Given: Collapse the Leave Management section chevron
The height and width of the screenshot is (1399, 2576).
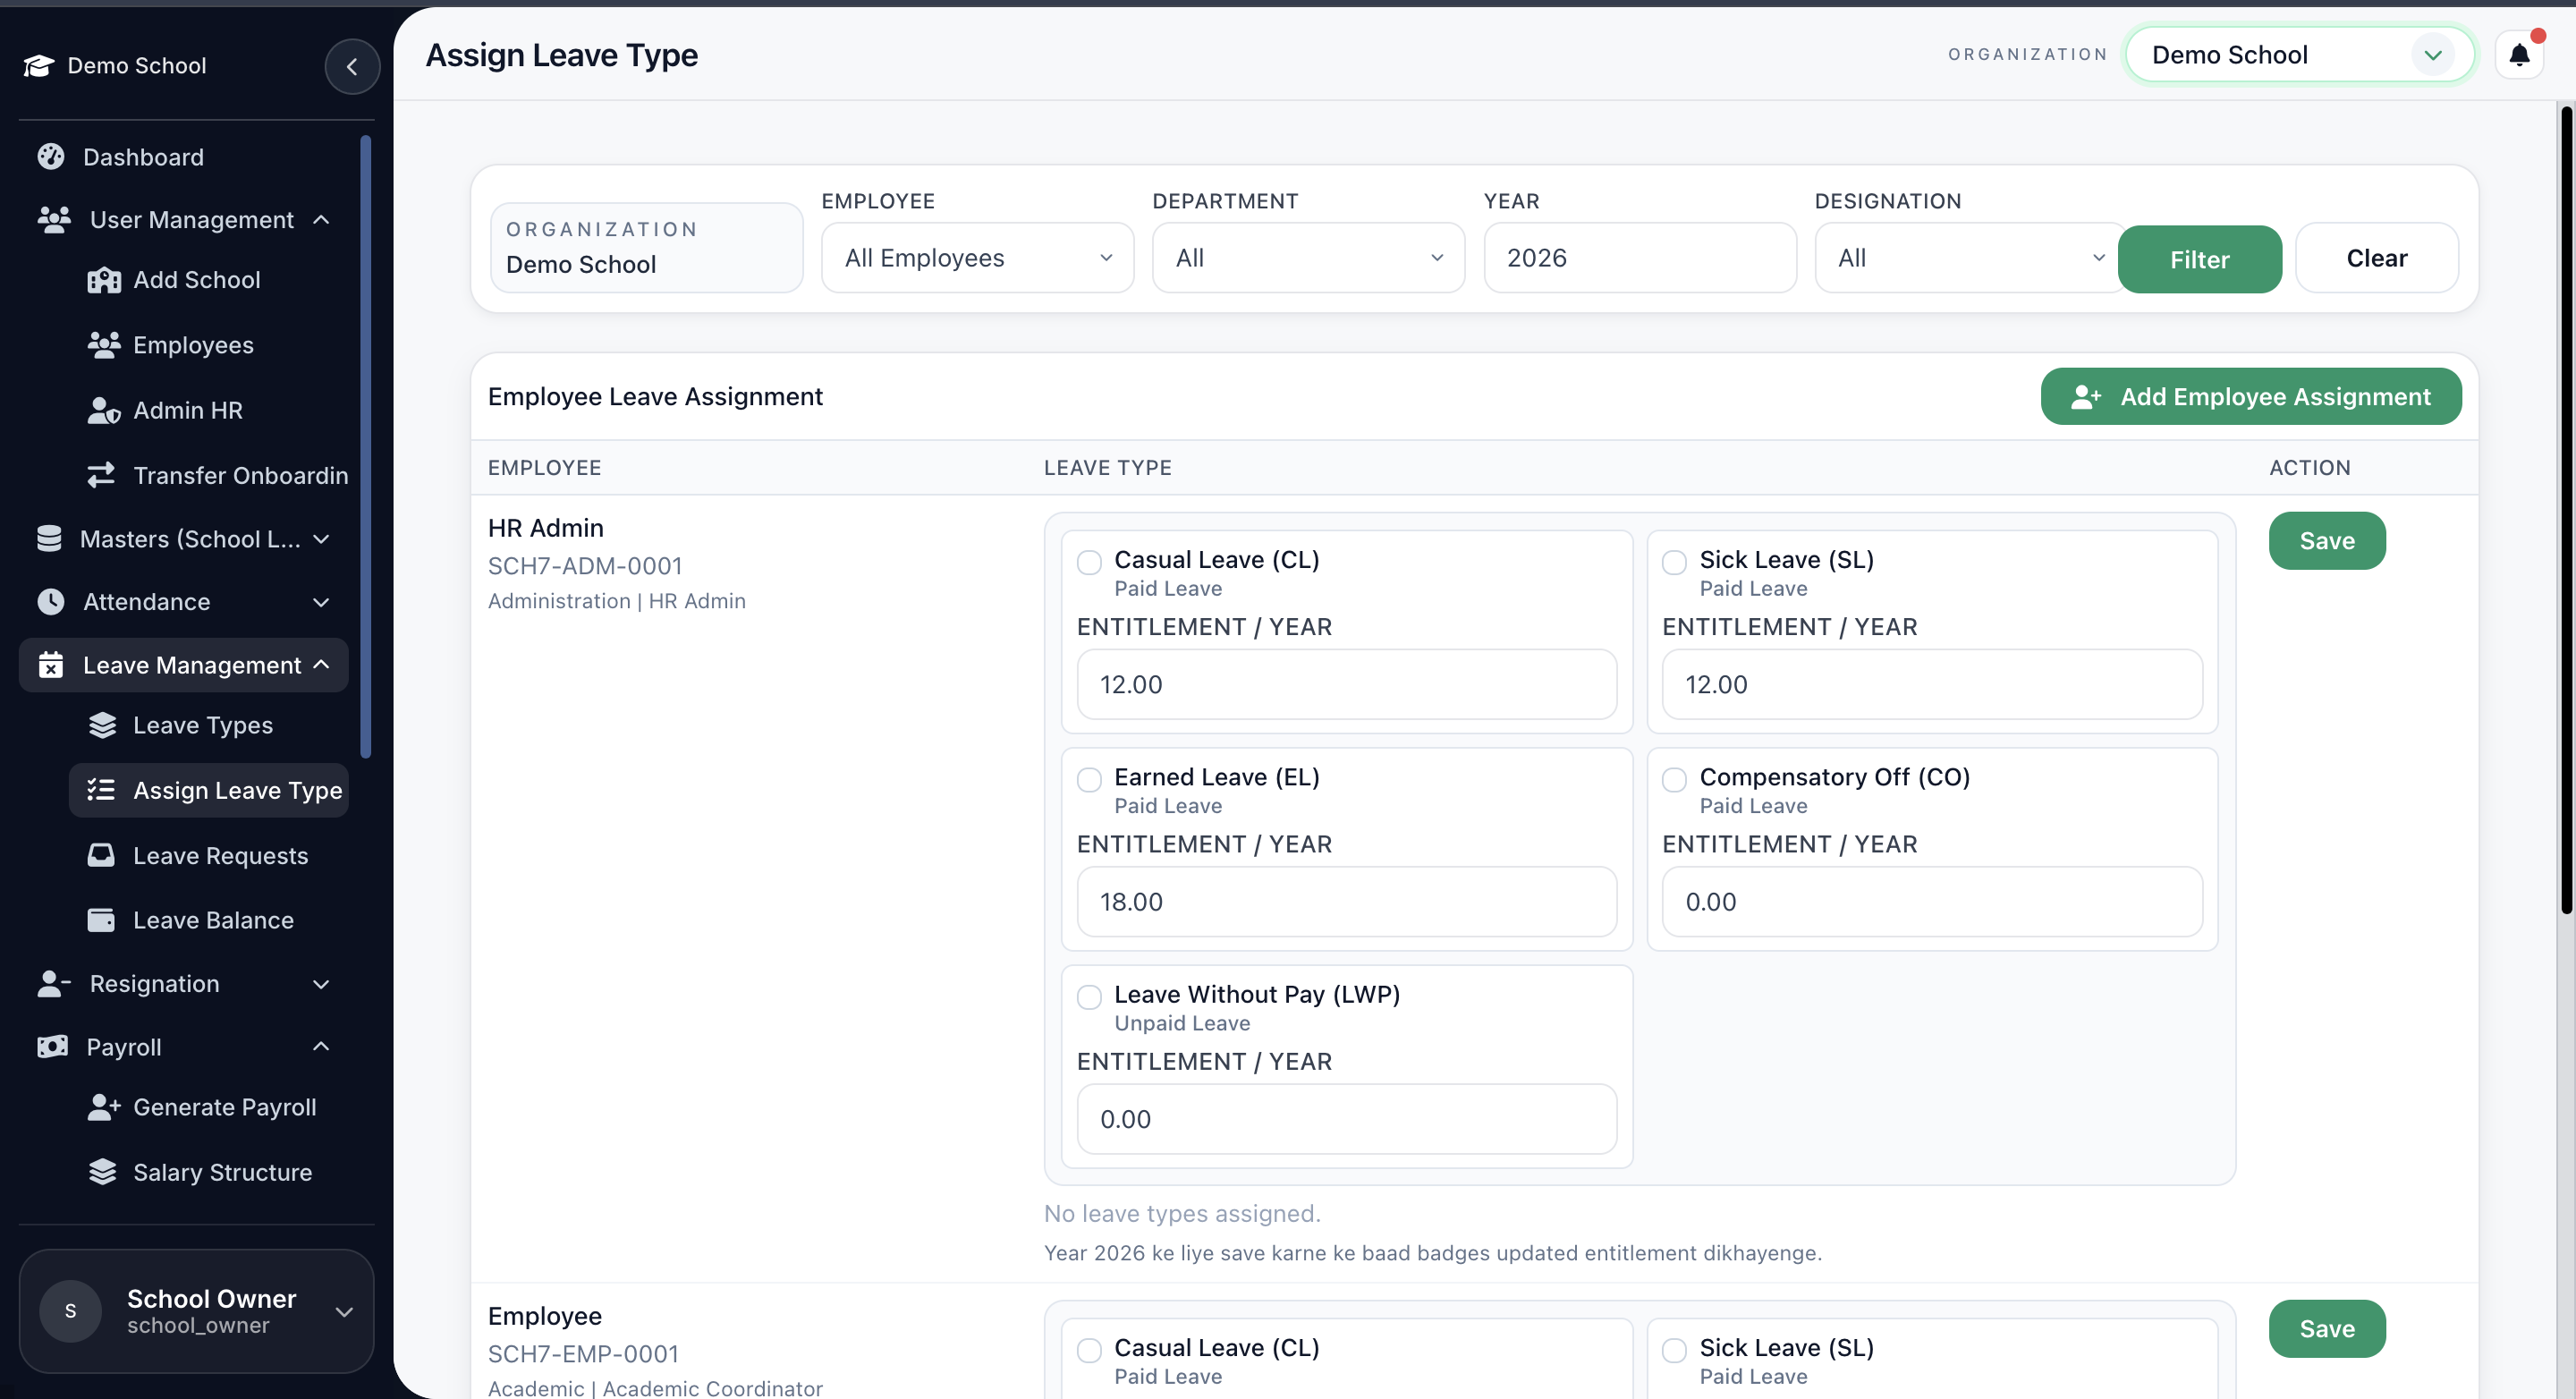Looking at the screenshot, I should (x=321, y=664).
